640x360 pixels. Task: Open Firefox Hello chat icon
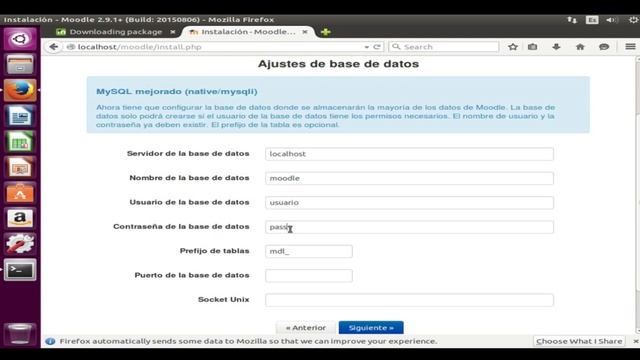click(x=604, y=47)
